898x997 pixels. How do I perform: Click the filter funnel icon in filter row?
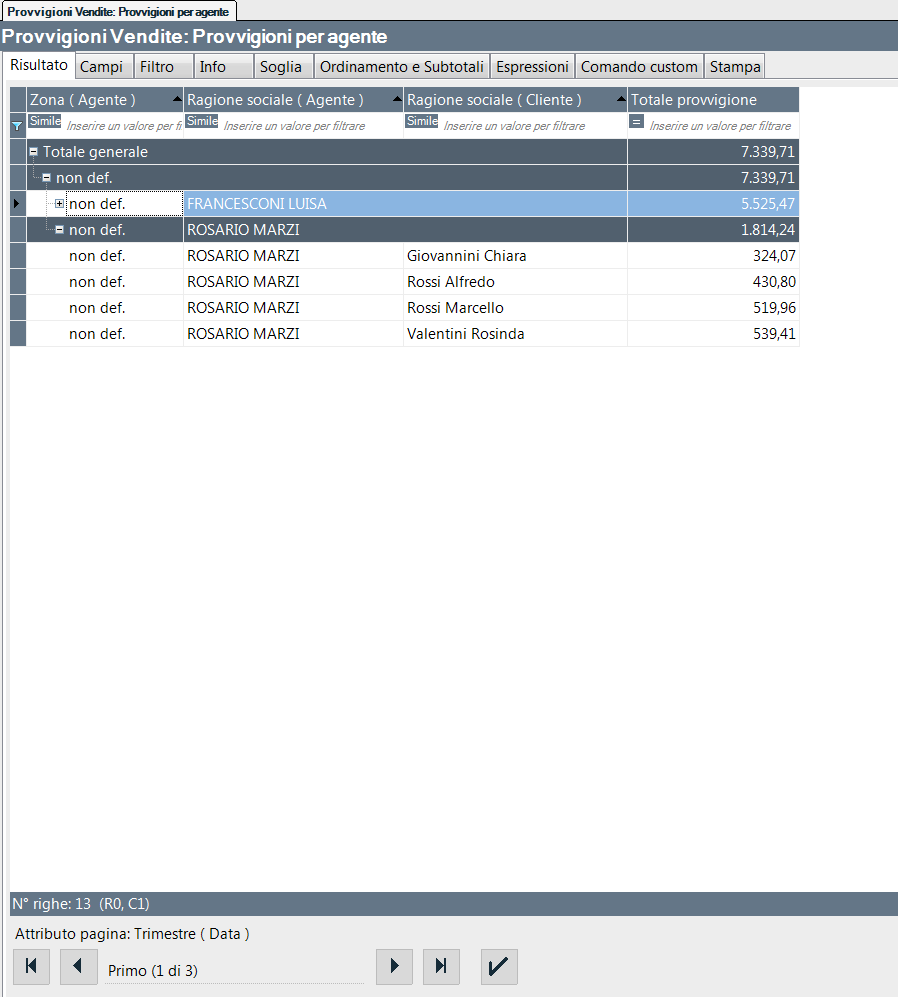pos(16,126)
